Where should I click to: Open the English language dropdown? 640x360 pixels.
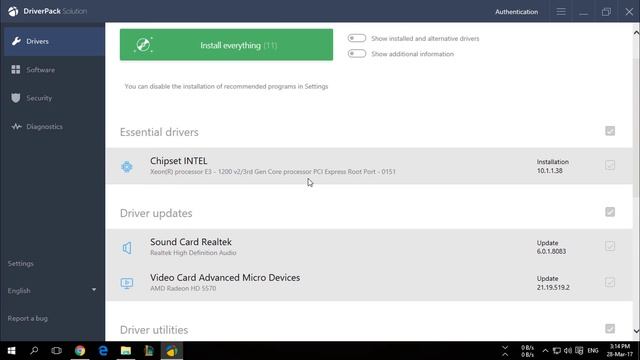tap(52, 291)
